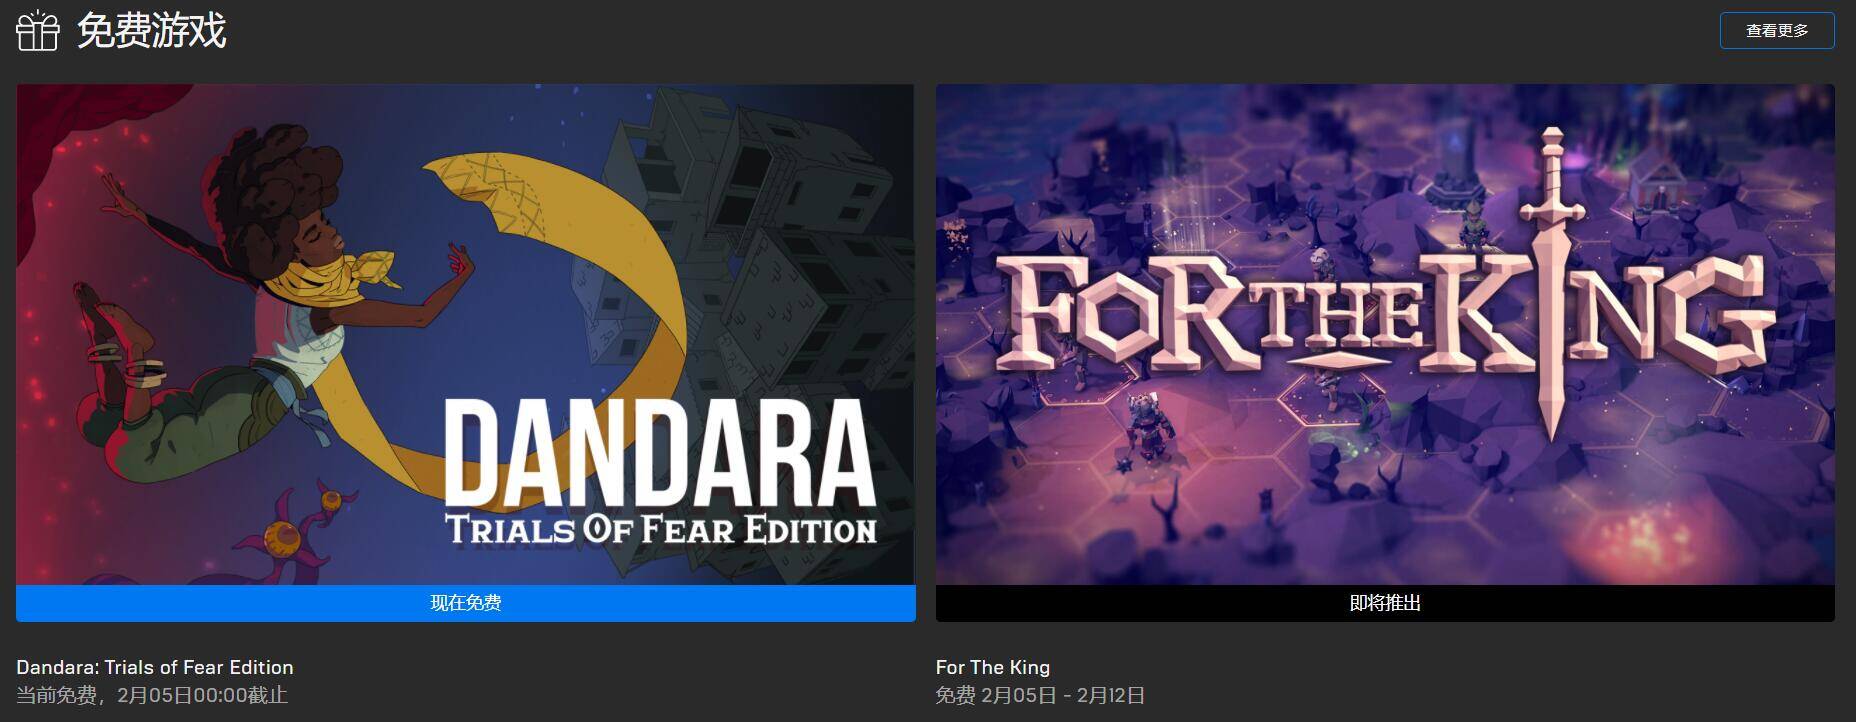Click the For The King sword logo
The image size is (1856, 722).
[1552, 285]
